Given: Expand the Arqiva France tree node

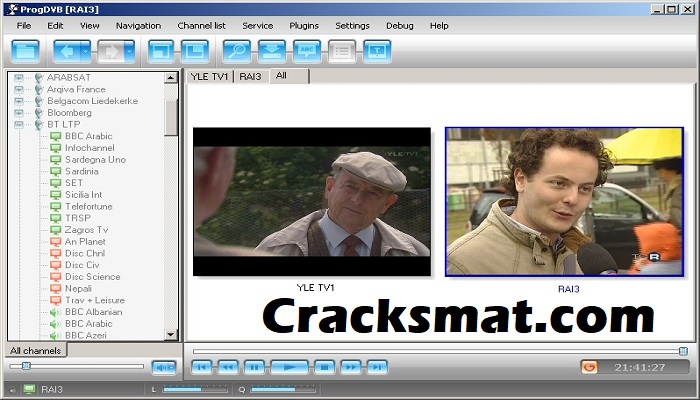Looking at the screenshot, I should [x=18, y=89].
